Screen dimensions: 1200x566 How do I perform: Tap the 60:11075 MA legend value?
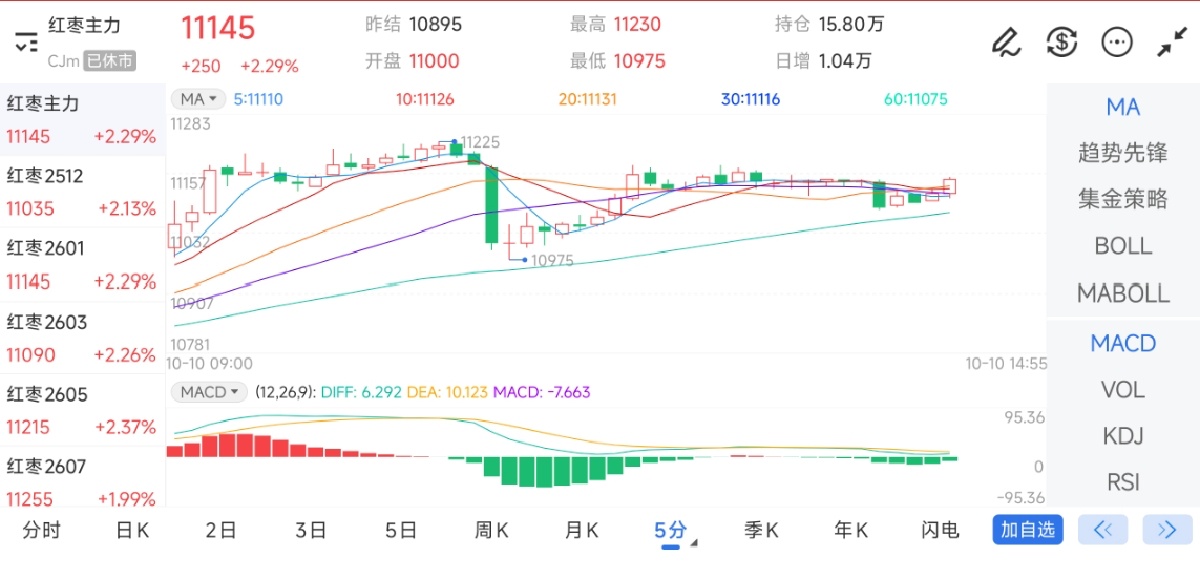click(x=915, y=99)
